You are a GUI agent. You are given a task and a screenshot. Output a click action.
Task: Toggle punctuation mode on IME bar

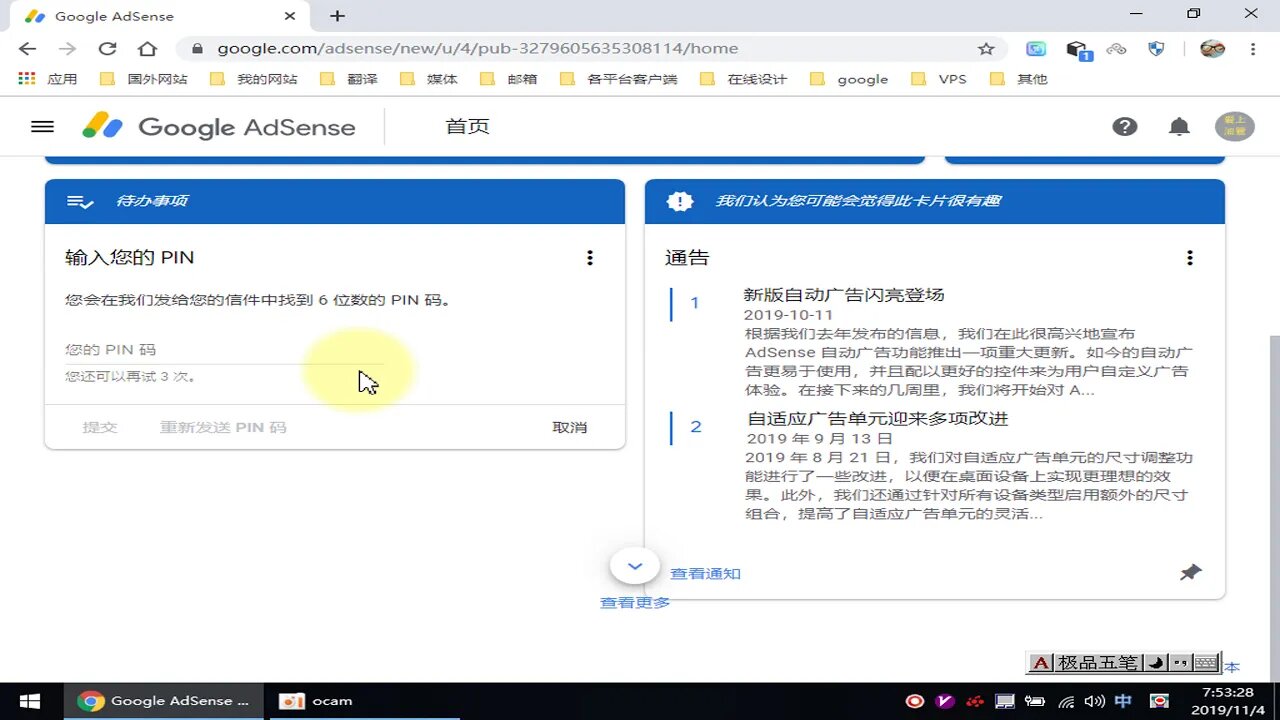pos(1180,662)
